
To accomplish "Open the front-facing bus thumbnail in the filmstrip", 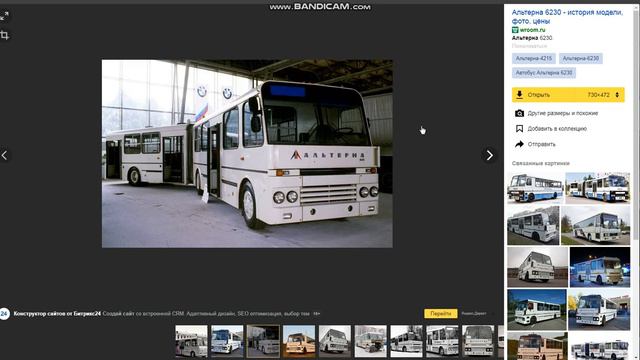I will 478,340.
